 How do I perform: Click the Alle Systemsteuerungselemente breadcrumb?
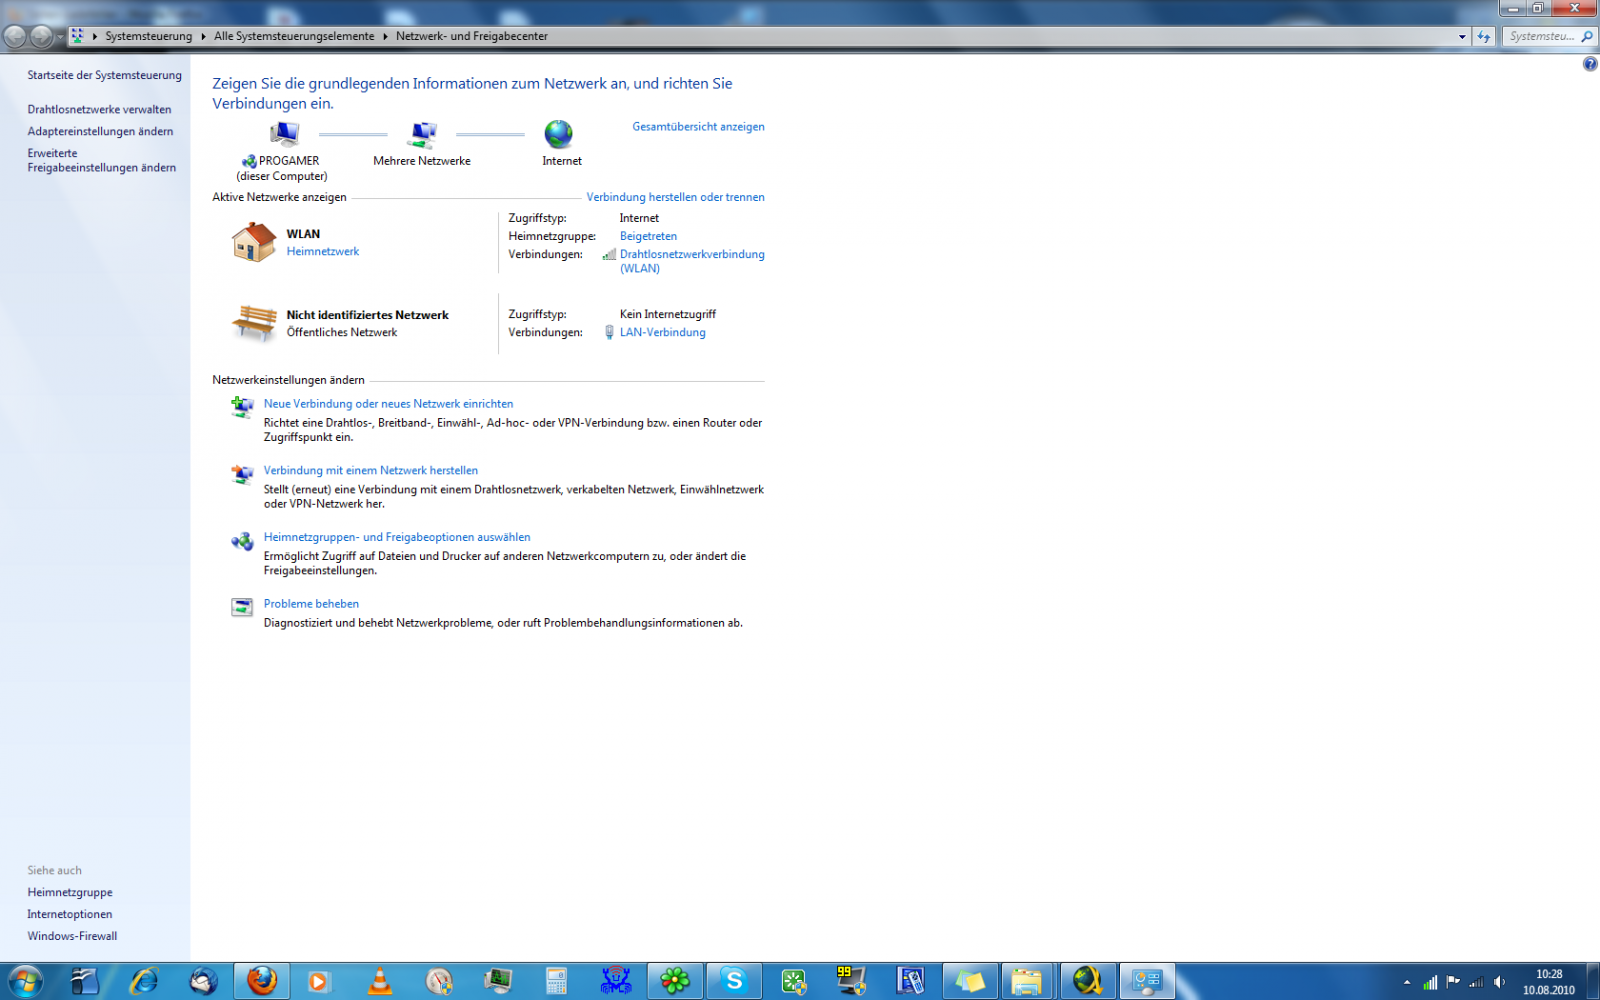tap(294, 36)
